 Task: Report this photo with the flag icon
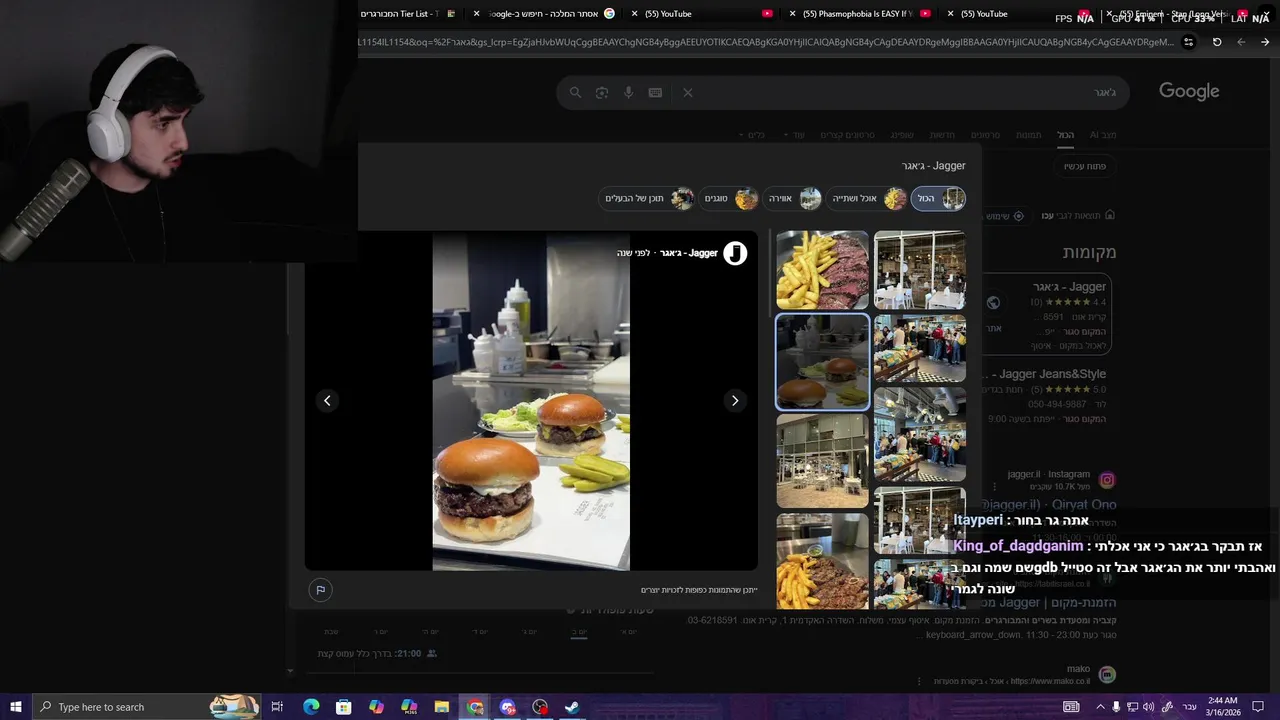tap(320, 590)
